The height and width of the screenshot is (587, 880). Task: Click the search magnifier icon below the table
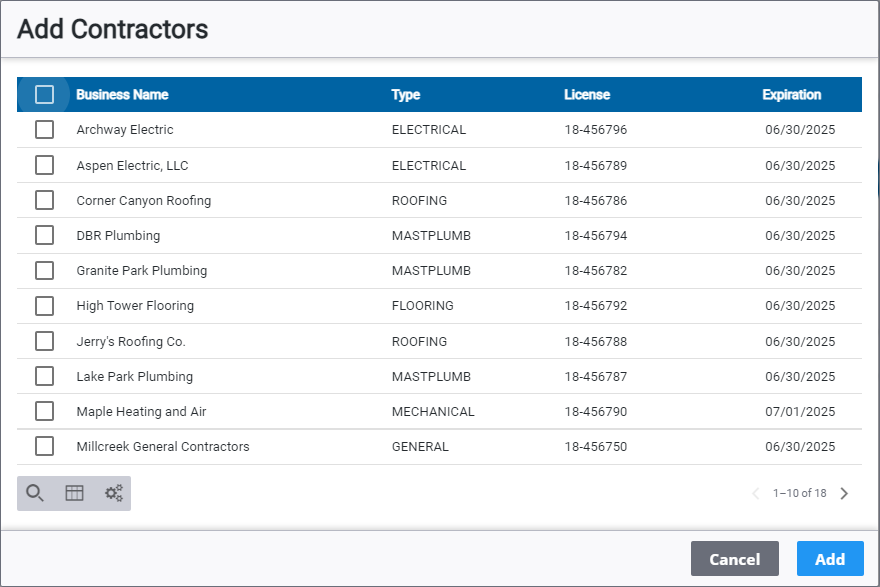pos(35,493)
